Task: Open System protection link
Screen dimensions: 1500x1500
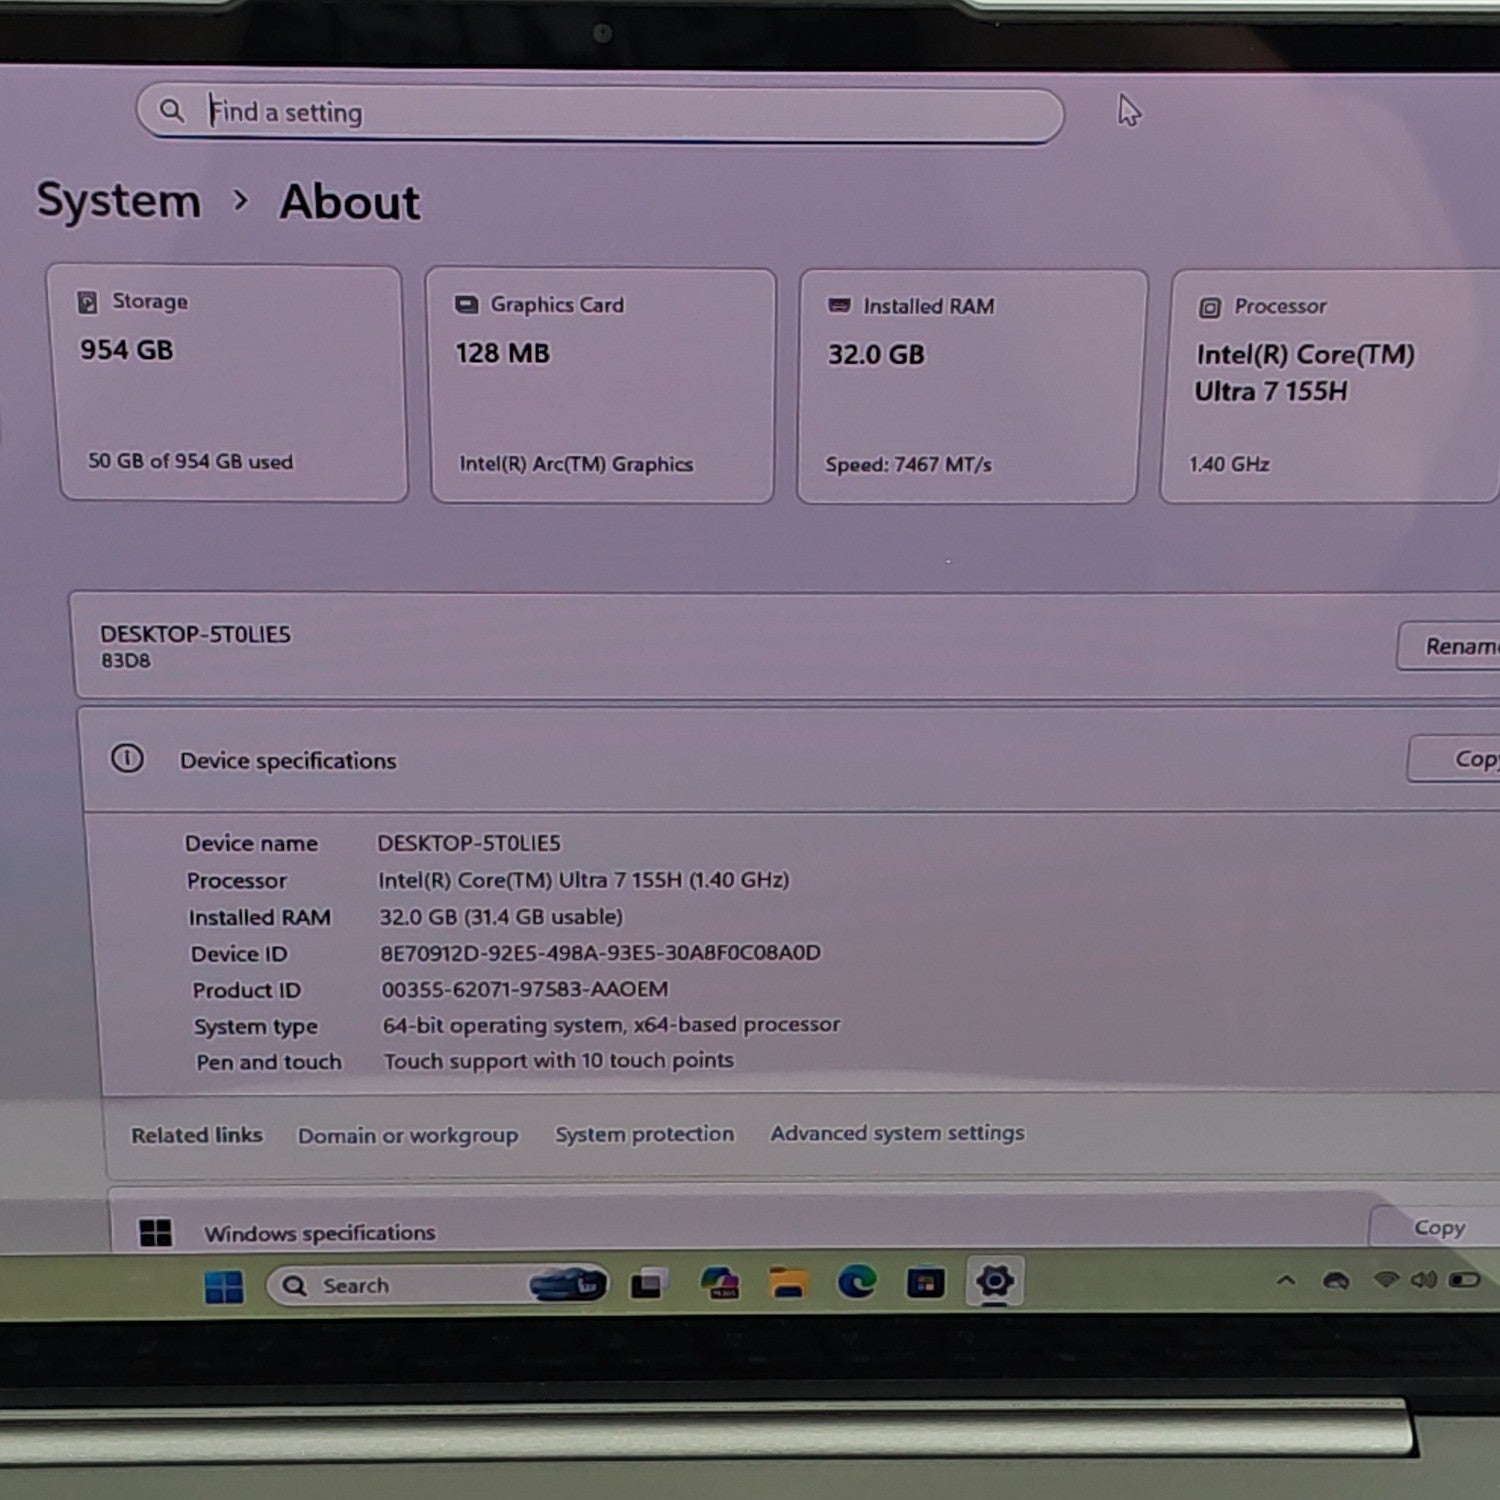Action: tap(645, 1134)
